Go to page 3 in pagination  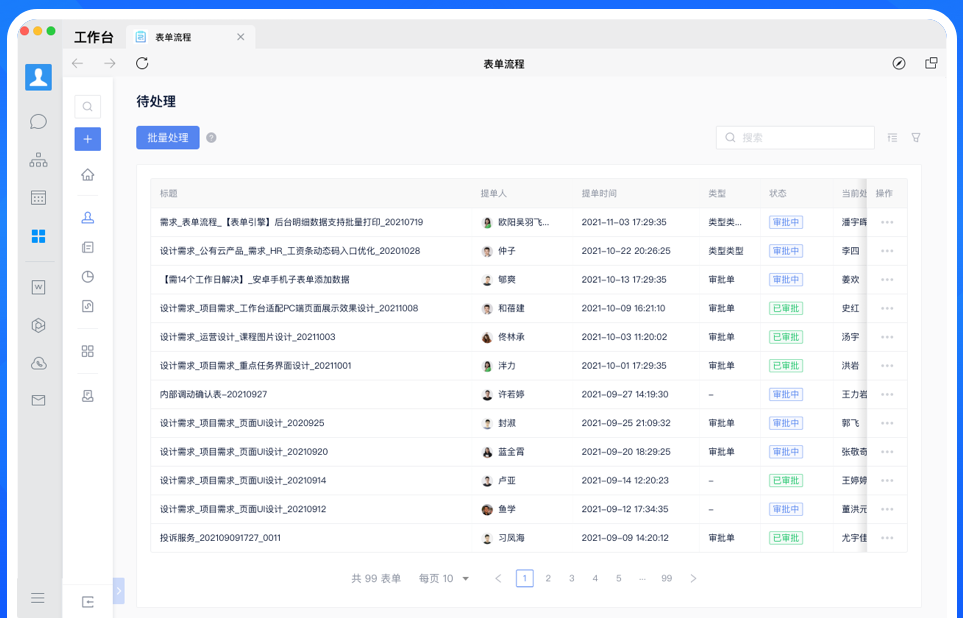click(x=572, y=579)
